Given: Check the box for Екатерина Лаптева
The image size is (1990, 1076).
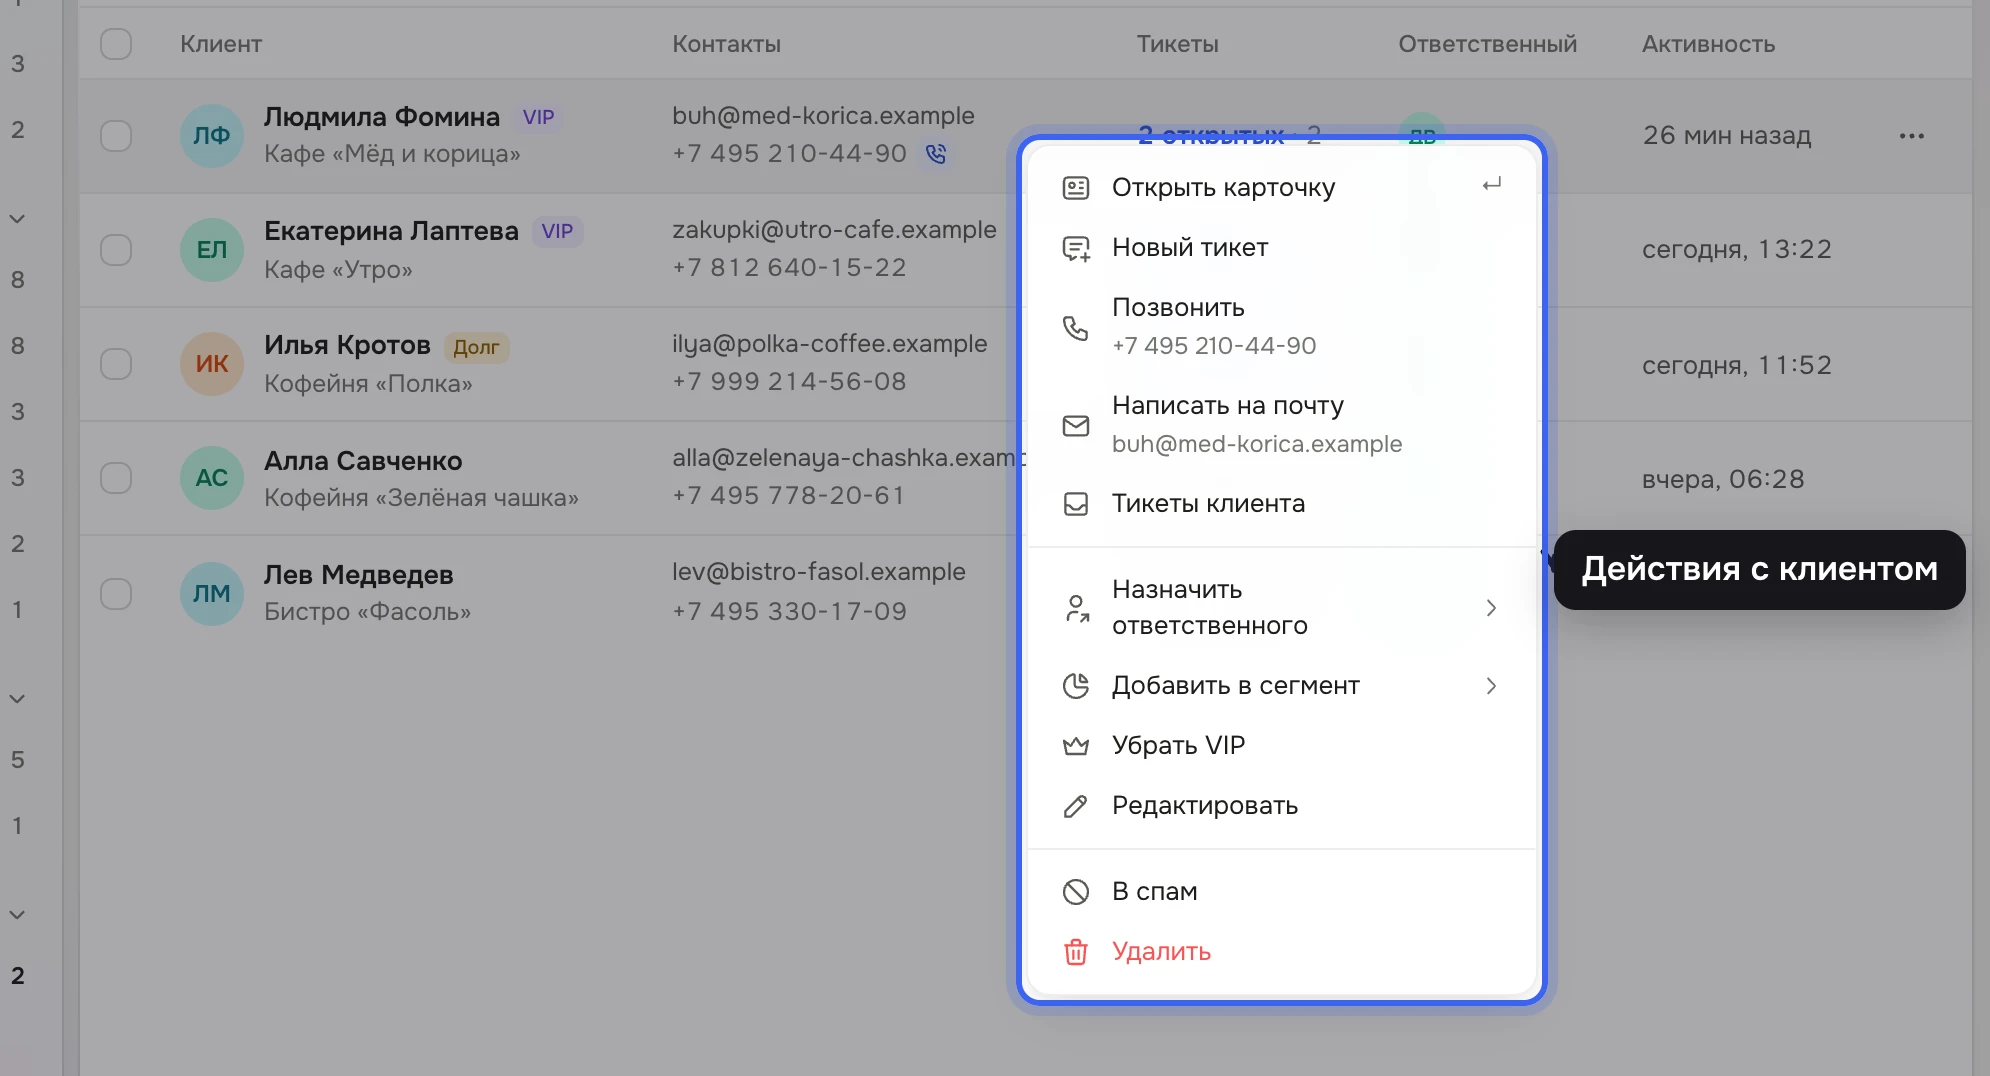Looking at the screenshot, I should 116,250.
